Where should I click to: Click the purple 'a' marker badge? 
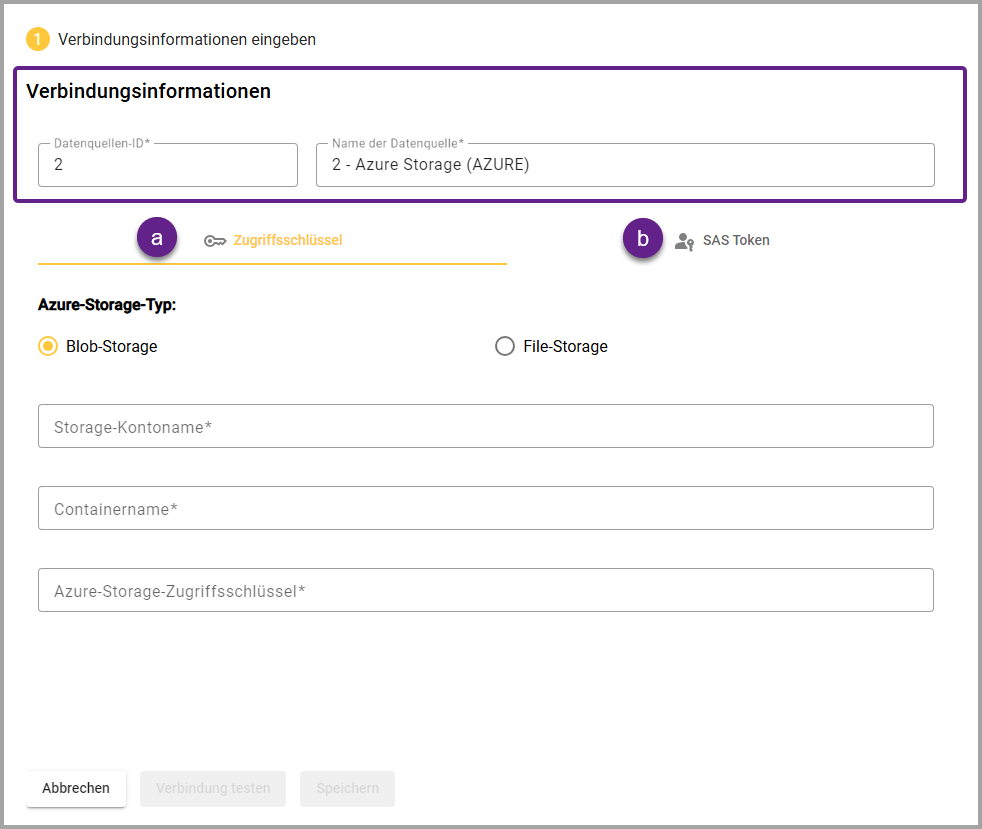[157, 238]
